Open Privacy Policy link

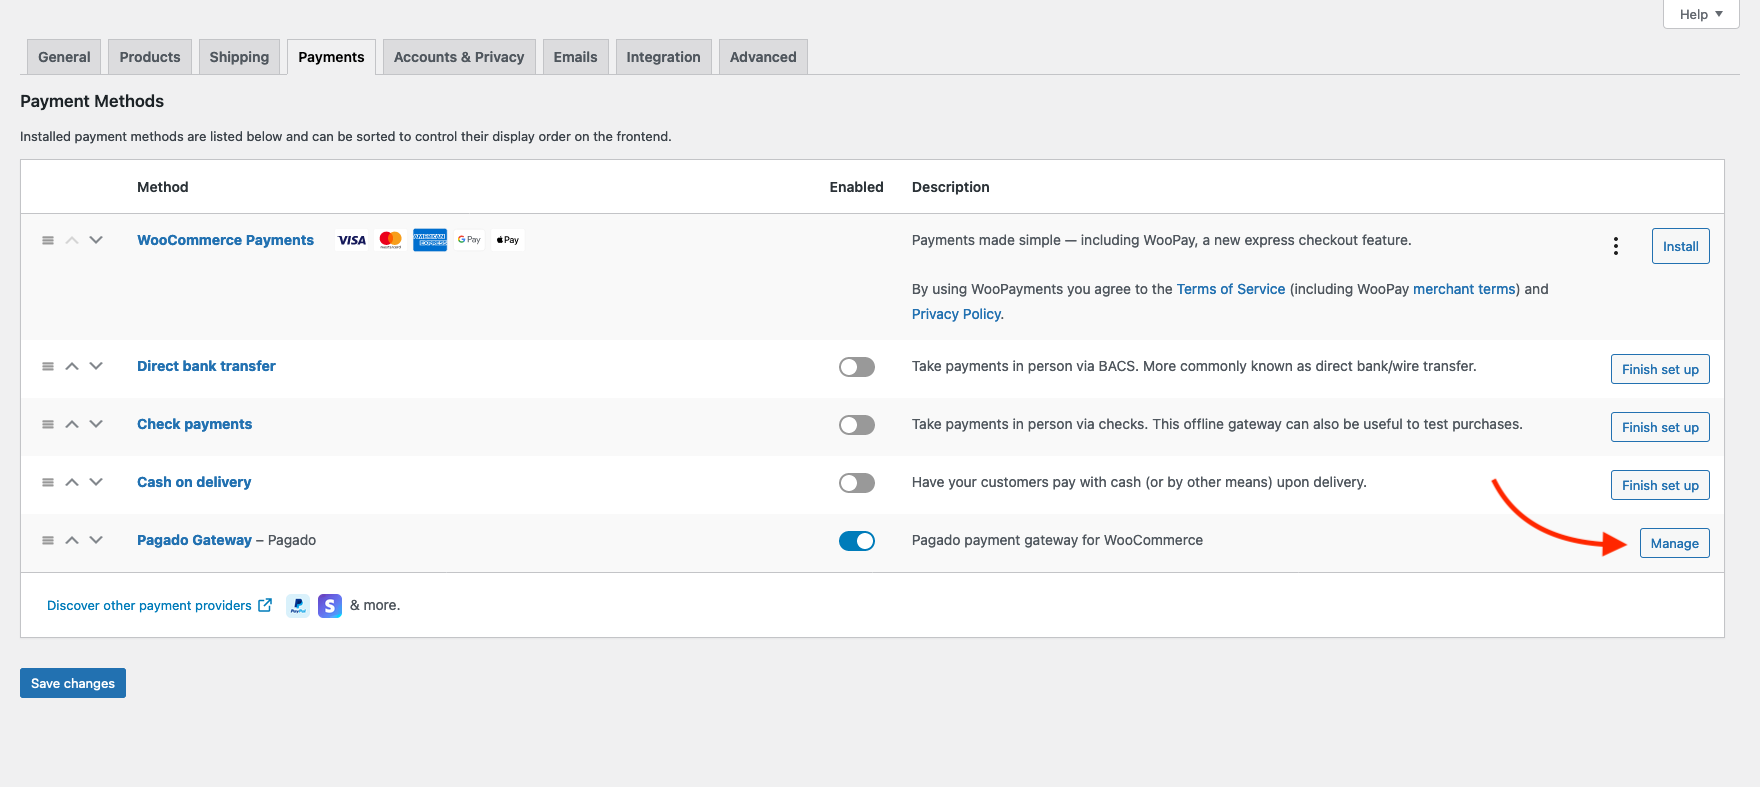(956, 314)
